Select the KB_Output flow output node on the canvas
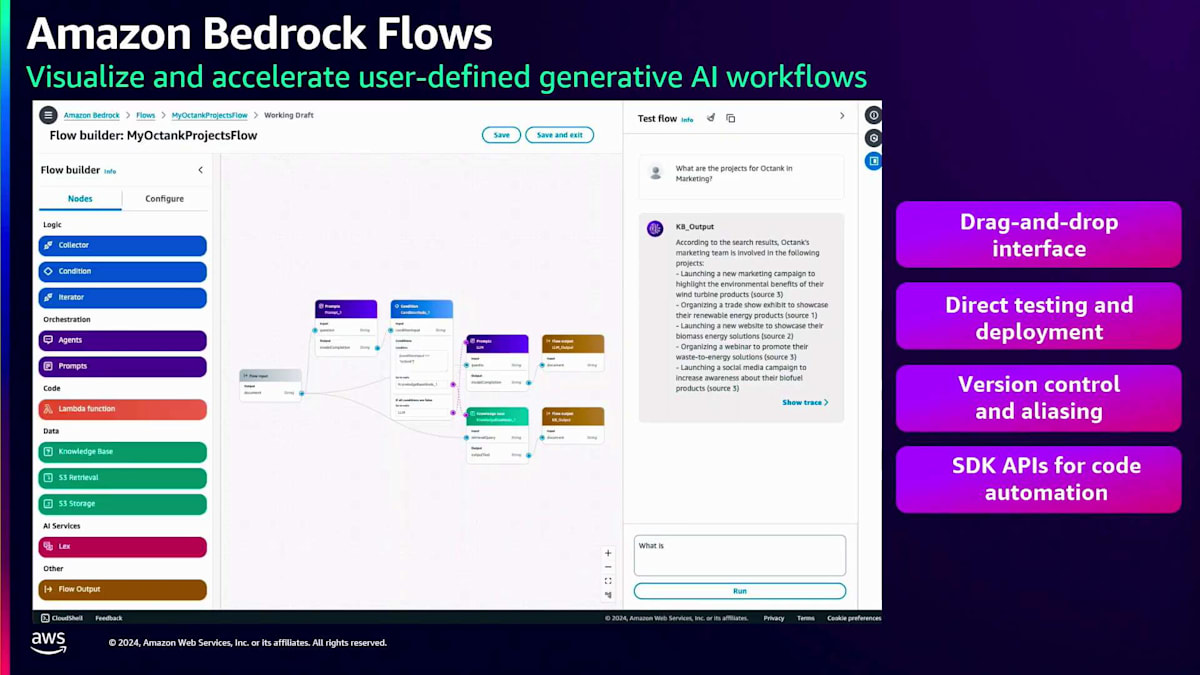The width and height of the screenshot is (1200, 675). [573, 425]
